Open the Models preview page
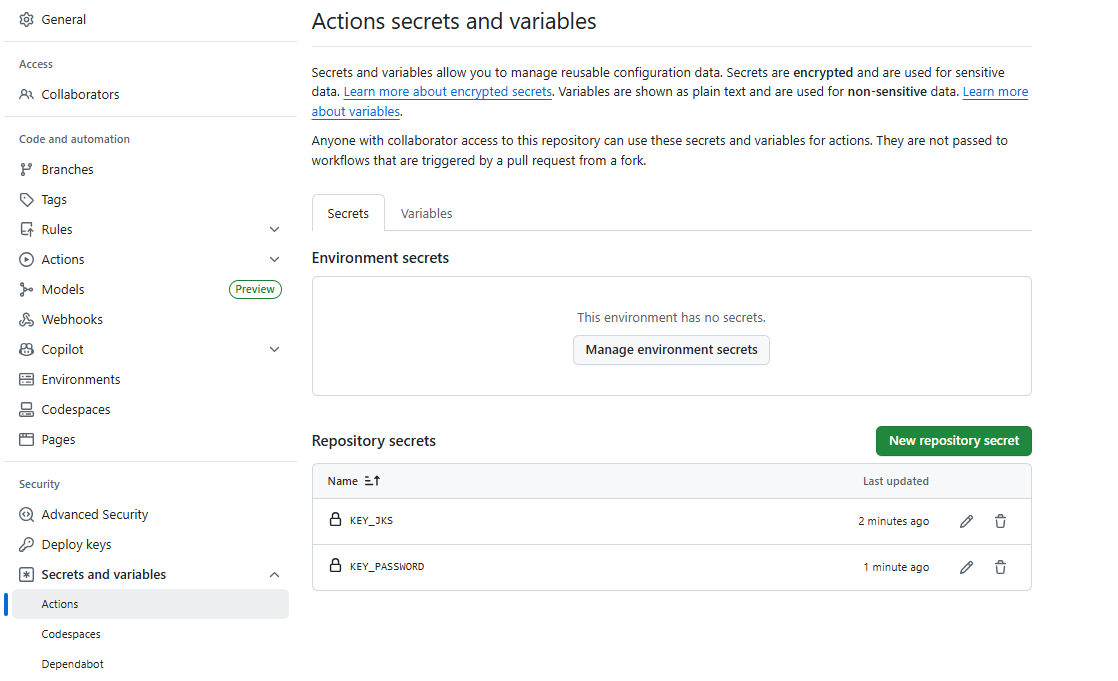The width and height of the screenshot is (1118, 681). [x=63, y=289]
